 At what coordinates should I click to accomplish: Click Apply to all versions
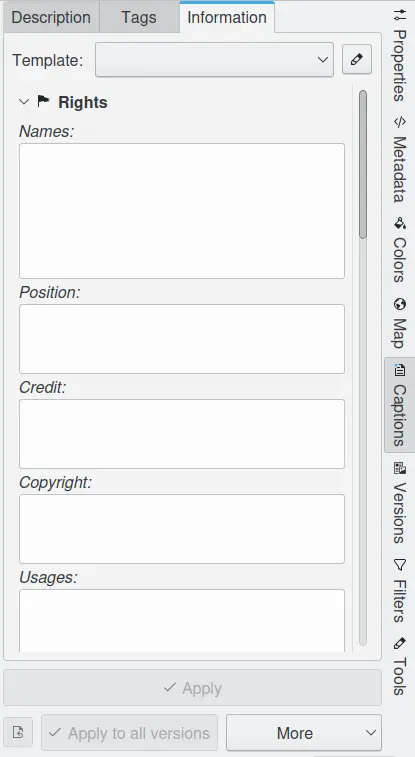tap(129, 733)
